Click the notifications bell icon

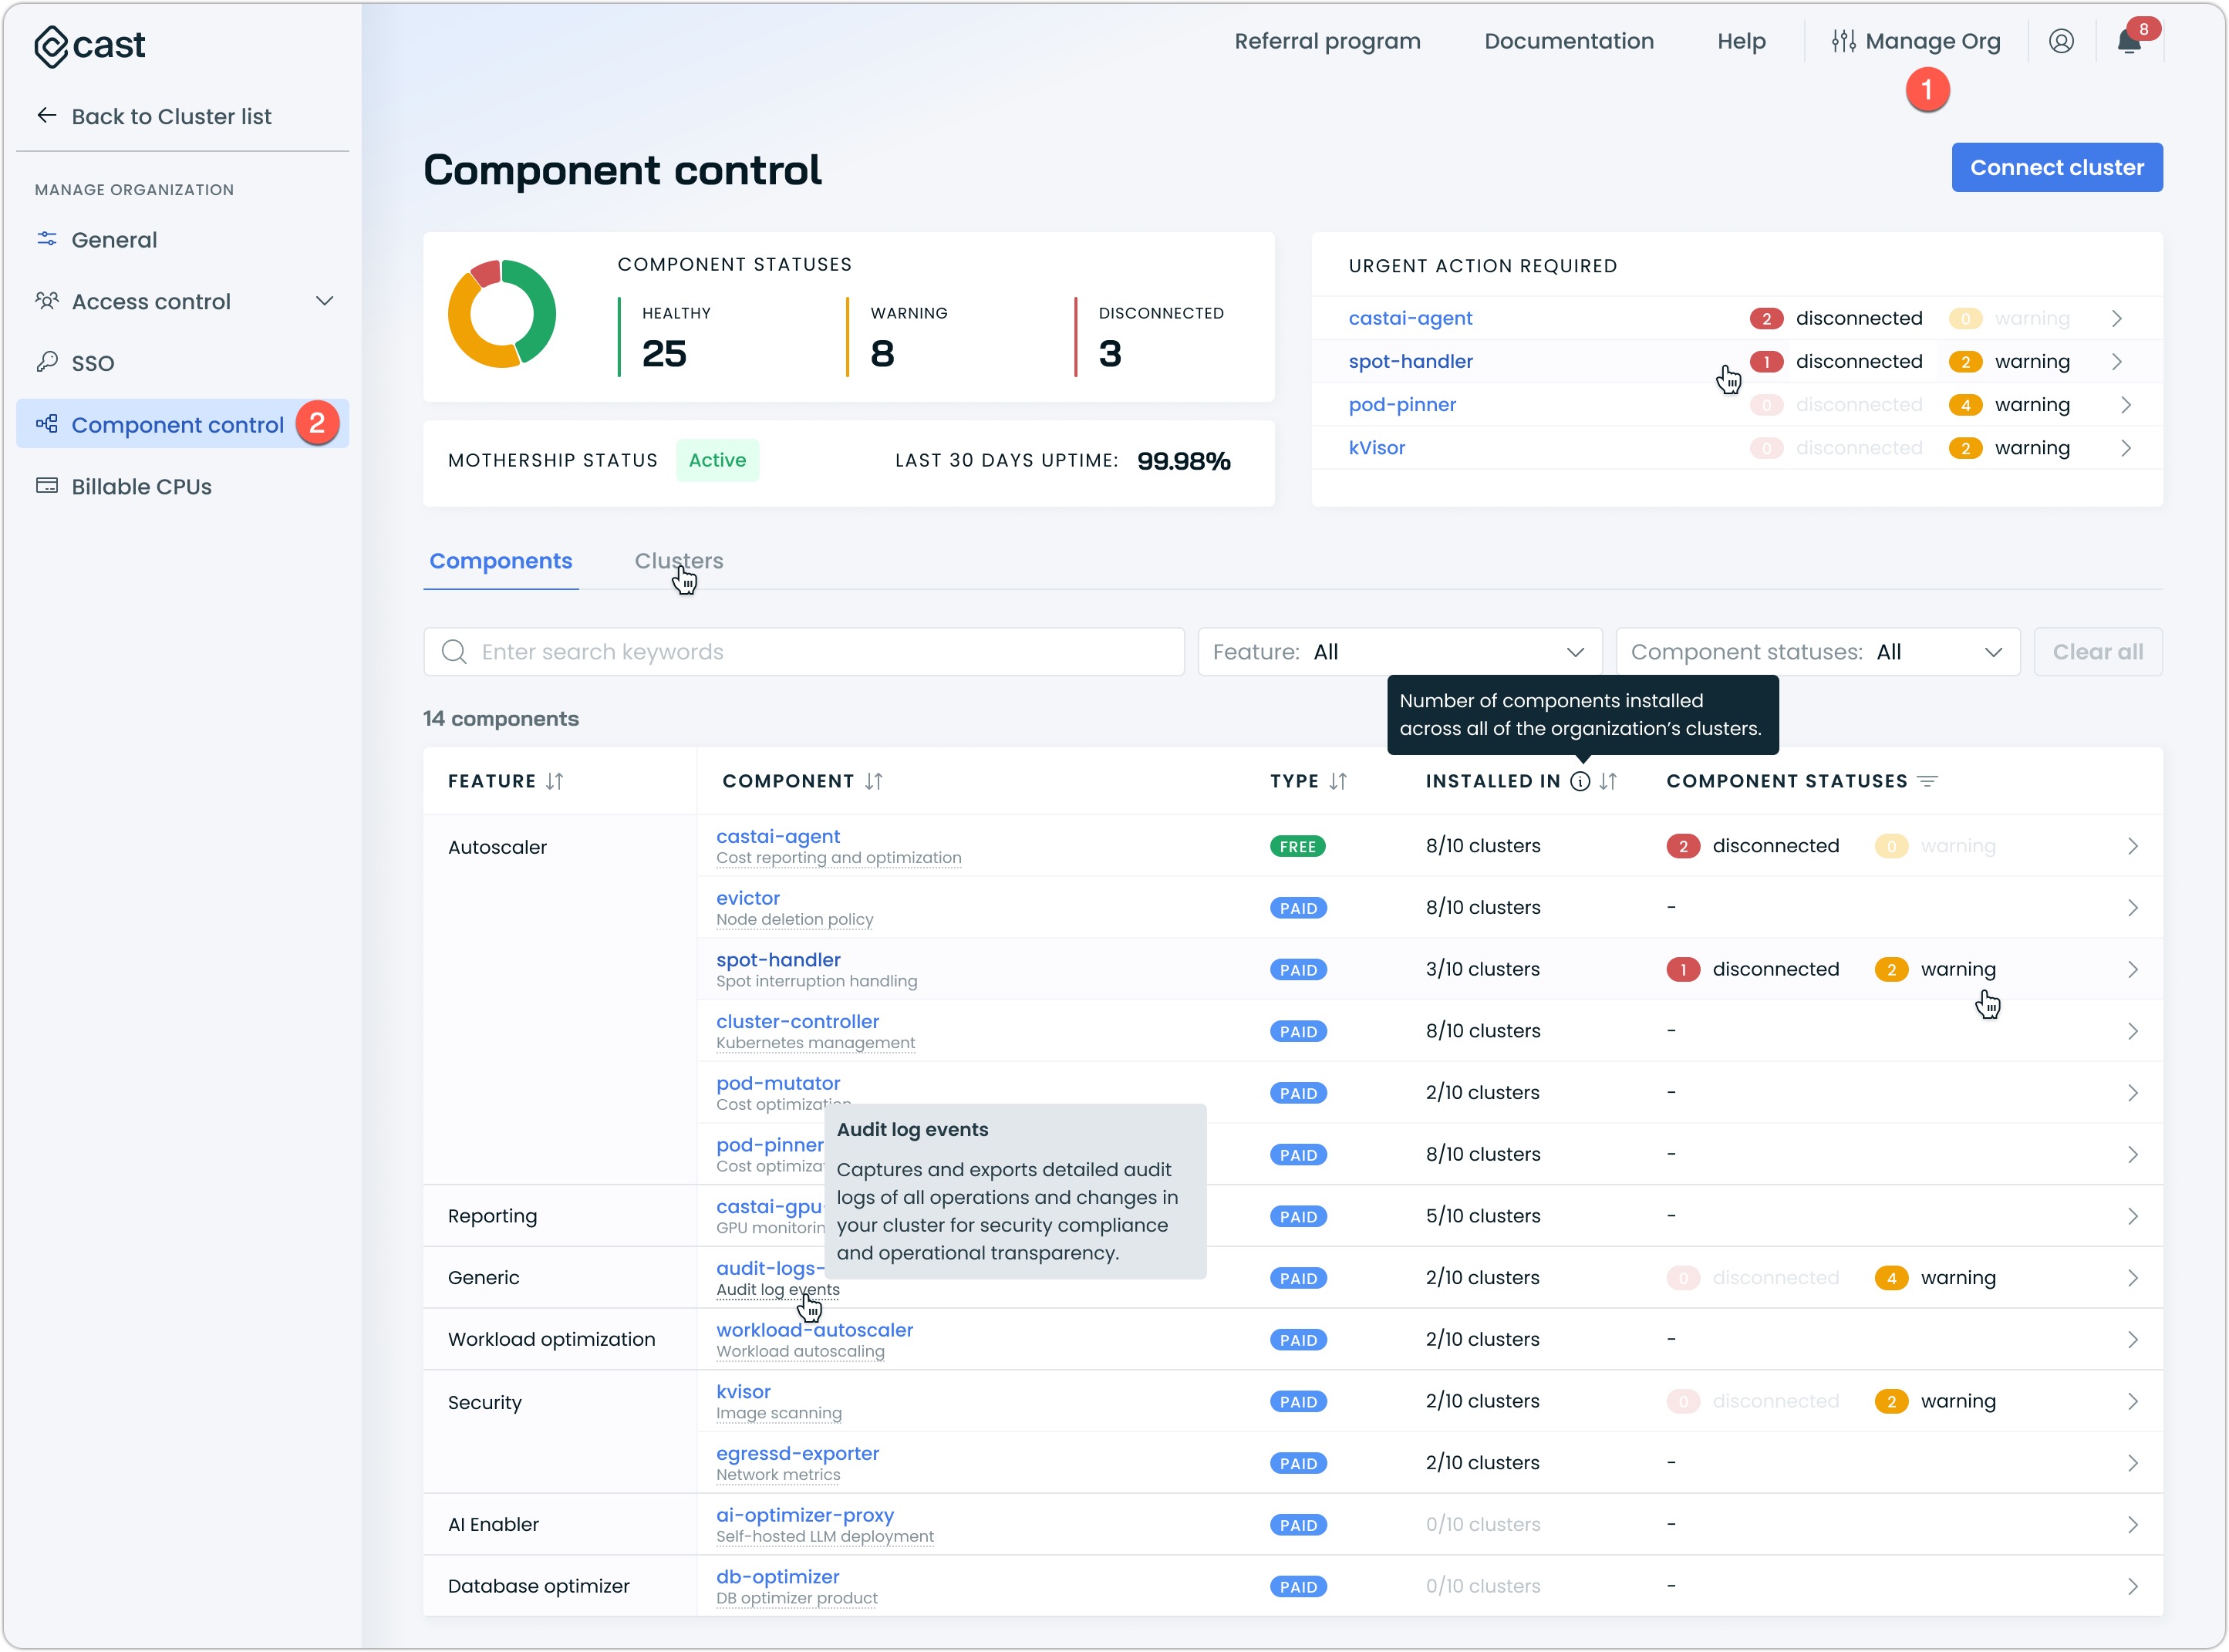tap(2127, 42)
